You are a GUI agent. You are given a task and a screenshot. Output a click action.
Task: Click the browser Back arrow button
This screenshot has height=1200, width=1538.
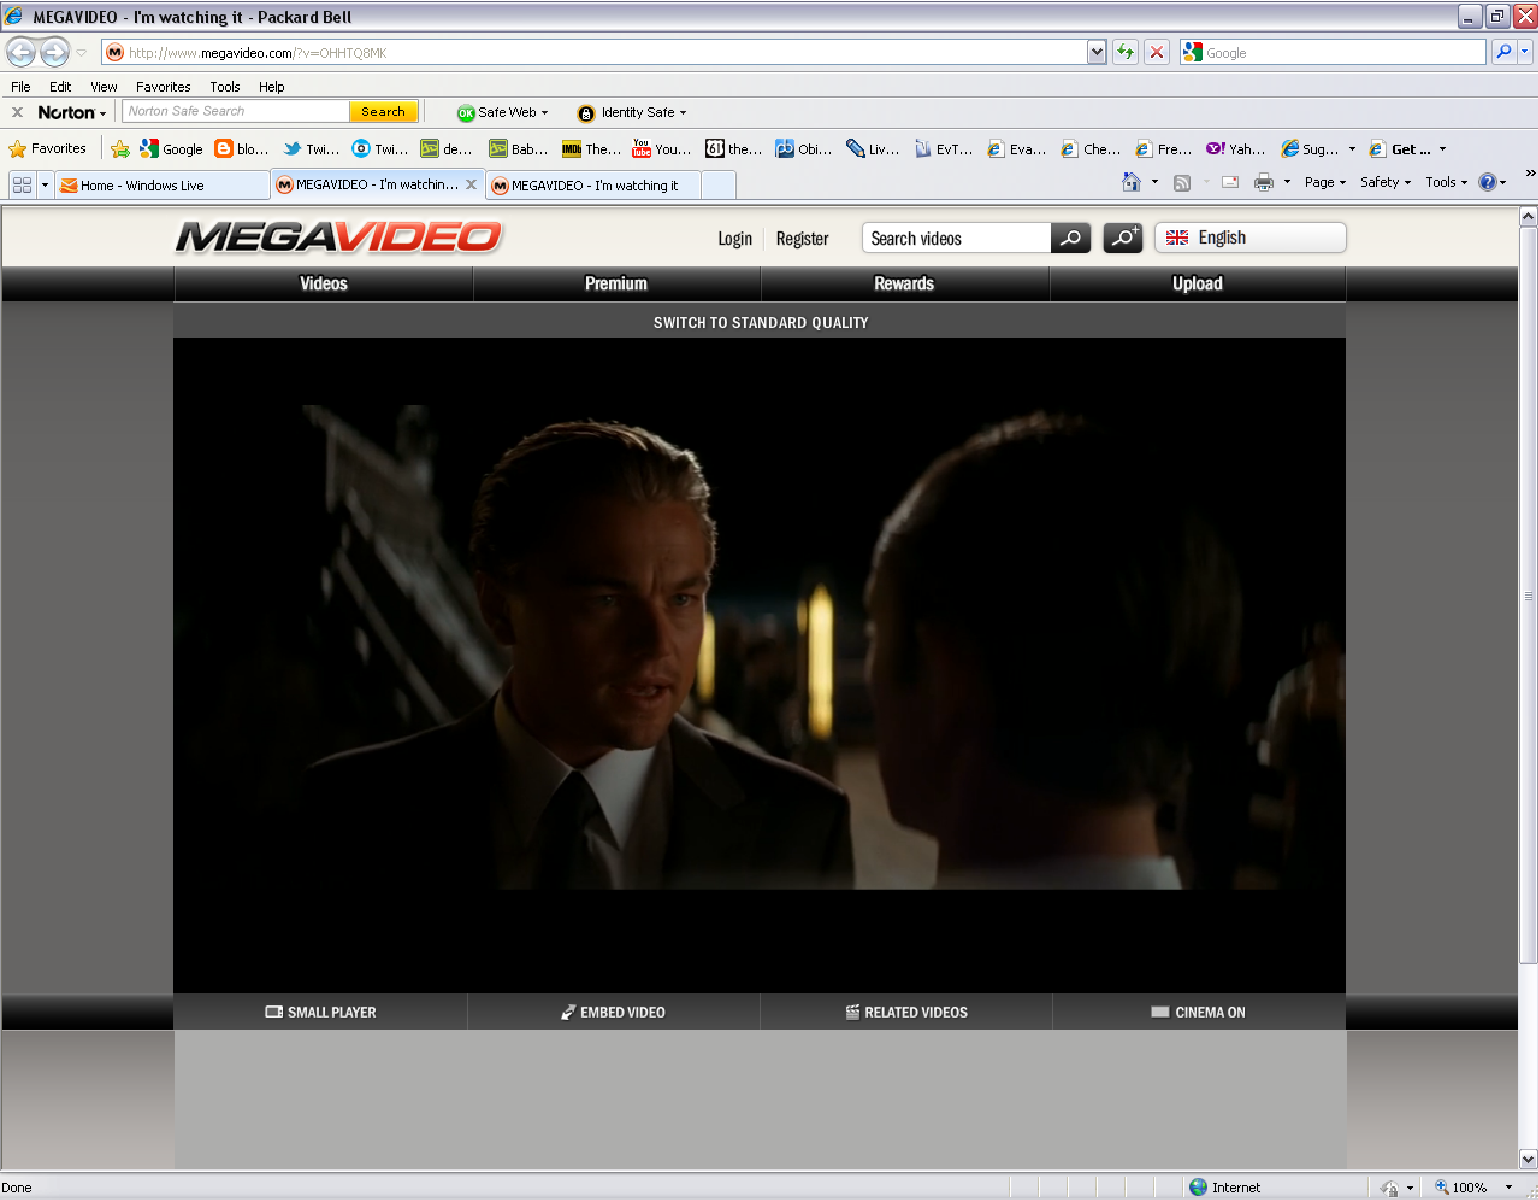[x=21, y=52]
